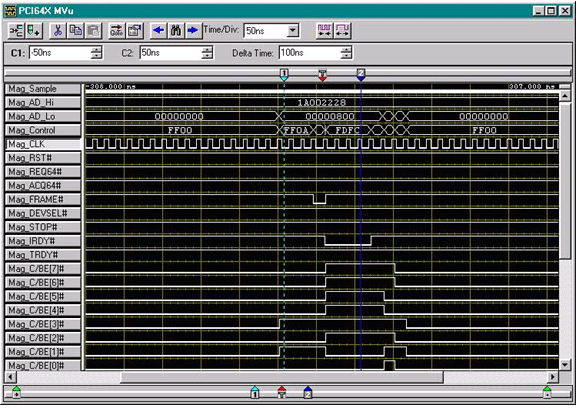Click cursor 1 marker in bottom overview bar
581x410 pixels.
click(x=255, y=393)
